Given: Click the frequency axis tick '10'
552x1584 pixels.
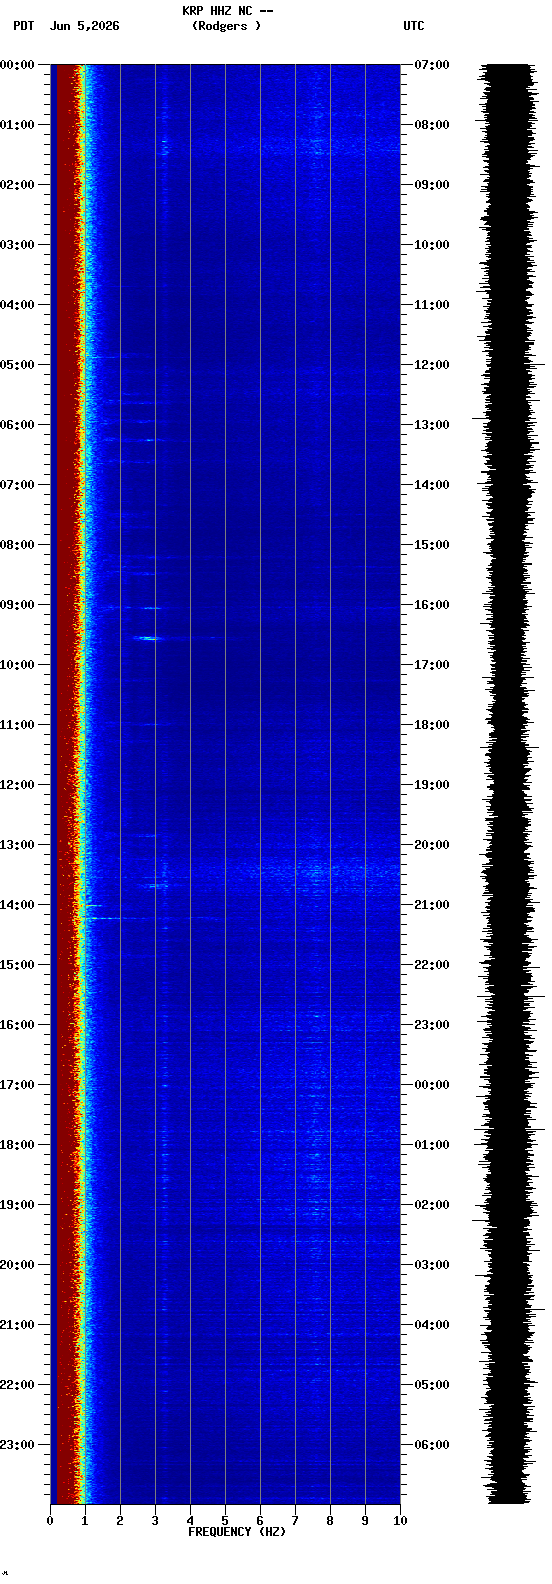Looking at the screenshot, I should click(x=400, y=1521).
